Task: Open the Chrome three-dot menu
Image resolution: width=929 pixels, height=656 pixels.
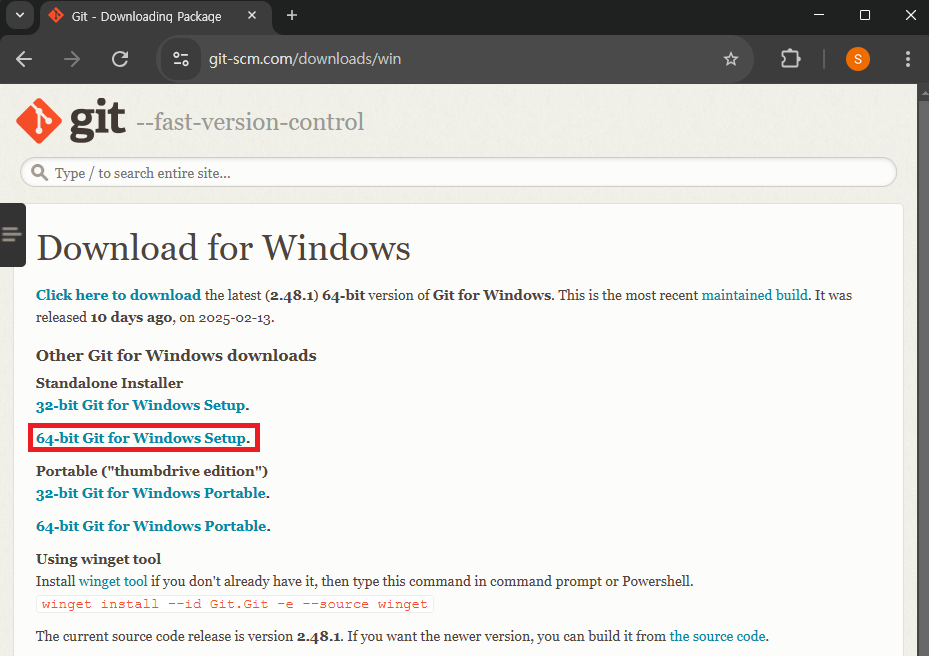Action: pos(908,59)
